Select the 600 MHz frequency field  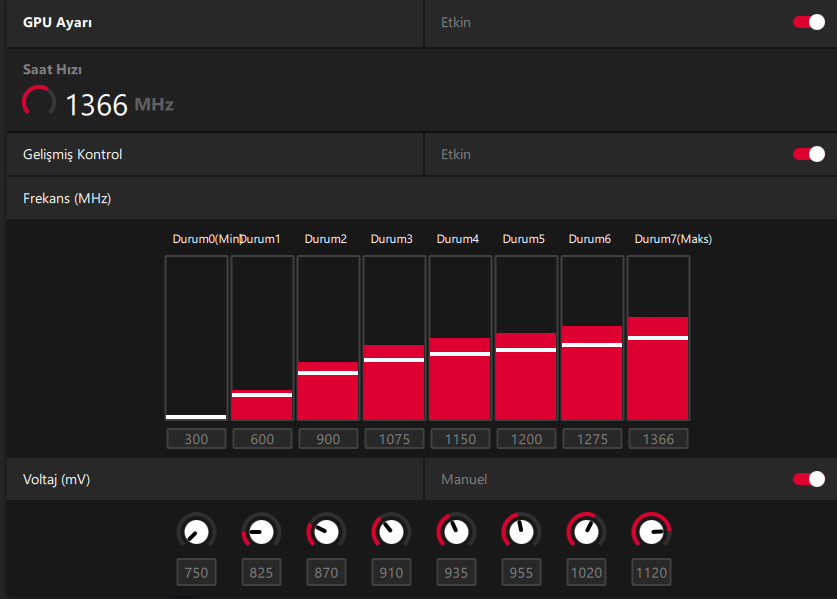(x=262, y=439)
